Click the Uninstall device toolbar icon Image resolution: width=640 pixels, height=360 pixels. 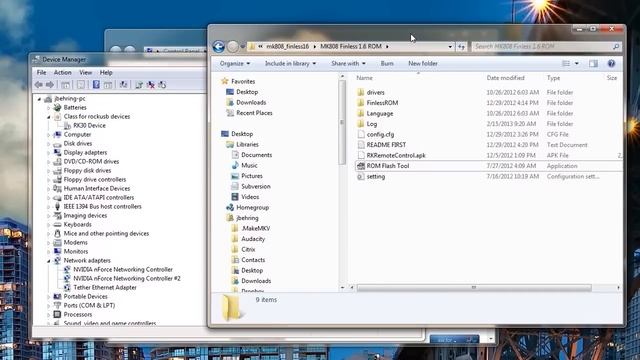pos(151,85)
